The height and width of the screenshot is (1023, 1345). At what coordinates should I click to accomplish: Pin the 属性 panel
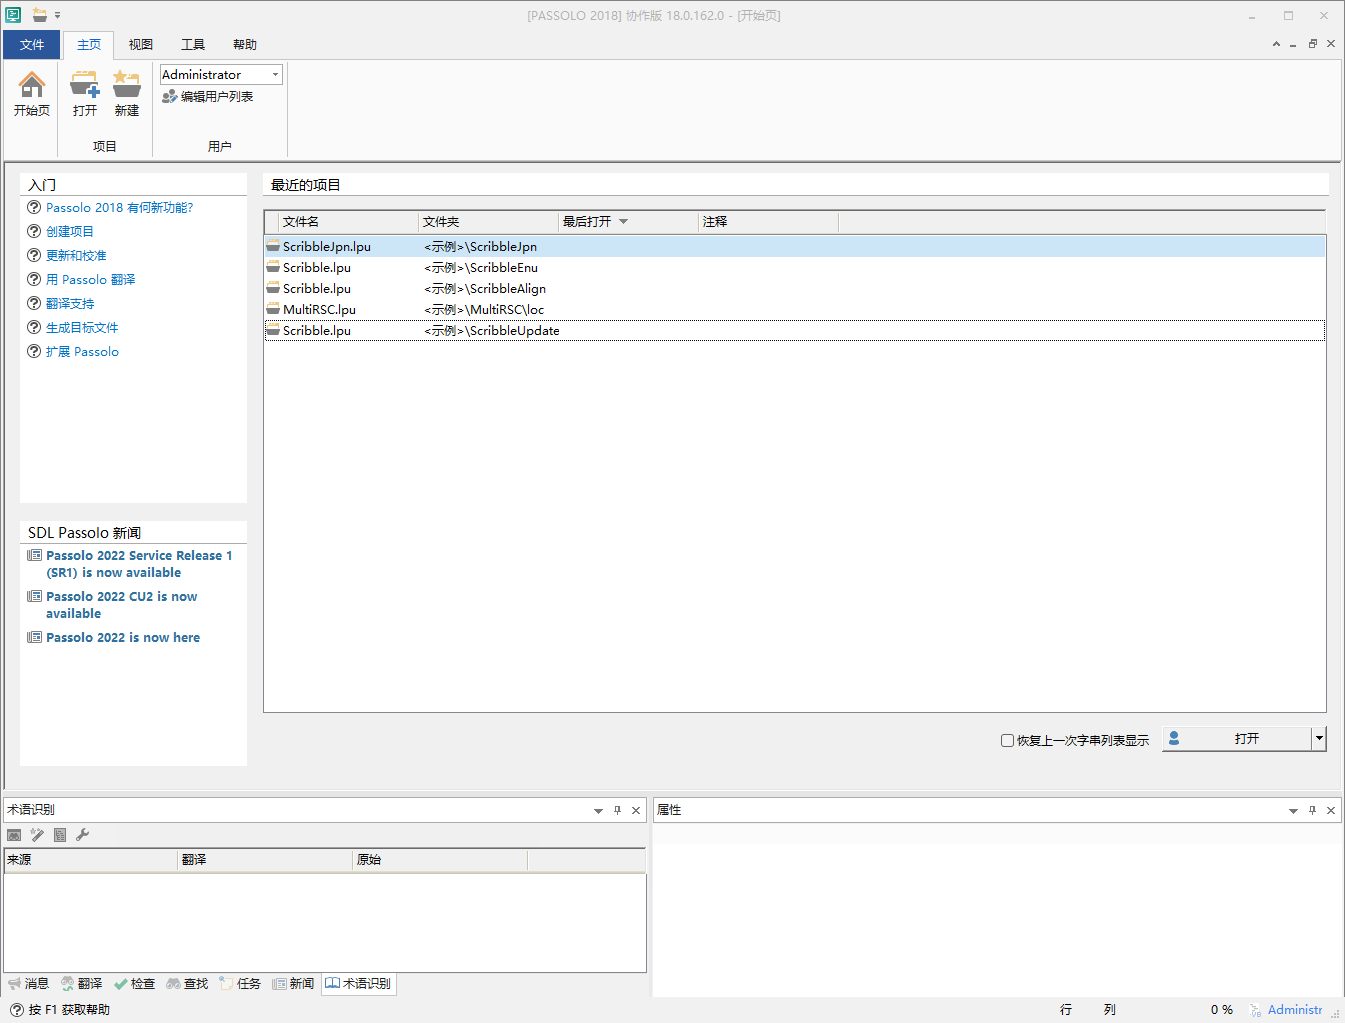[1312, 810]
